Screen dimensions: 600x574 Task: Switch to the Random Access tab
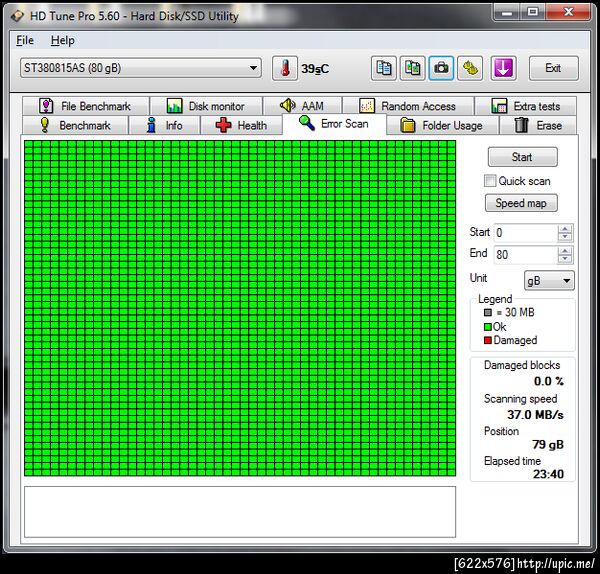[408, 106]
